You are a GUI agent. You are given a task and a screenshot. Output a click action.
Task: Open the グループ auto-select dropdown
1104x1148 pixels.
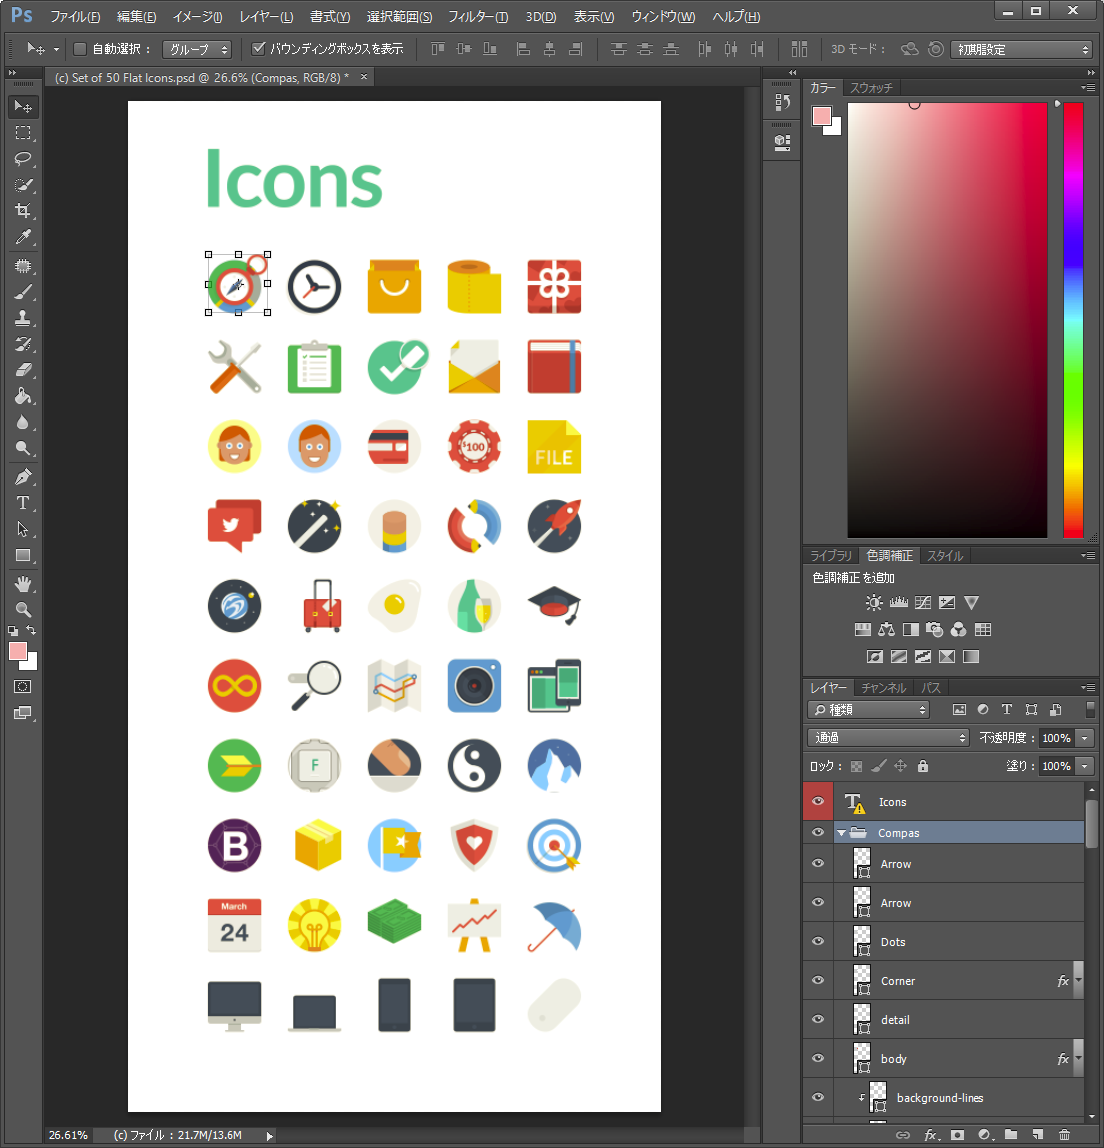pos(199,49)
